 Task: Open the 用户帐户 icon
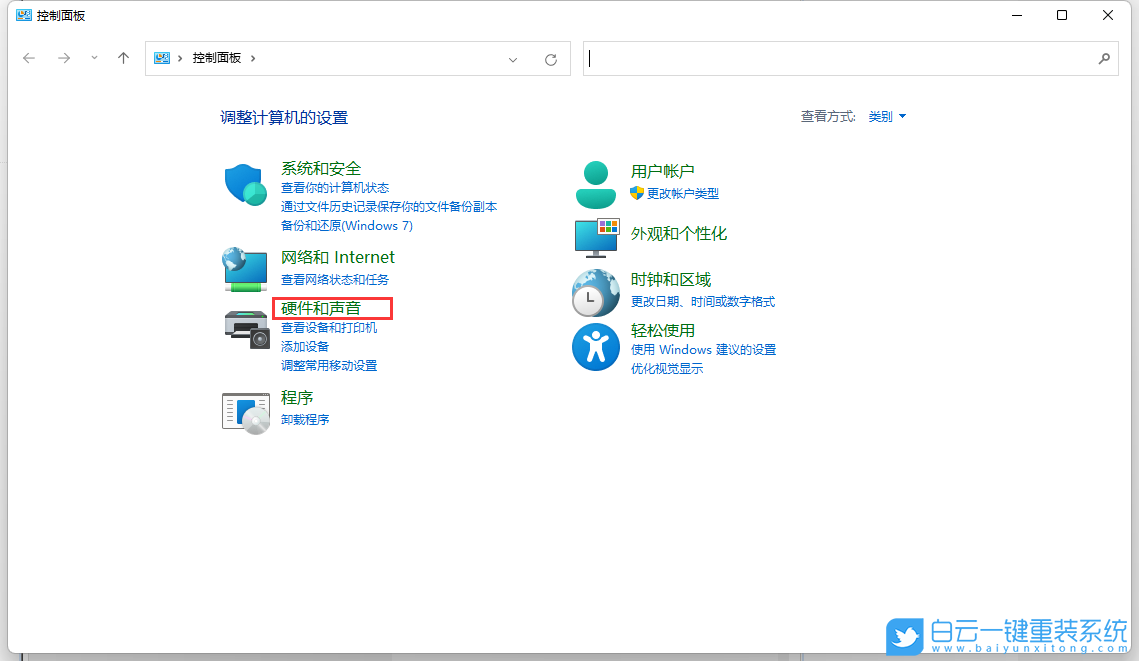pyautogui.click(x=596, y=182)
